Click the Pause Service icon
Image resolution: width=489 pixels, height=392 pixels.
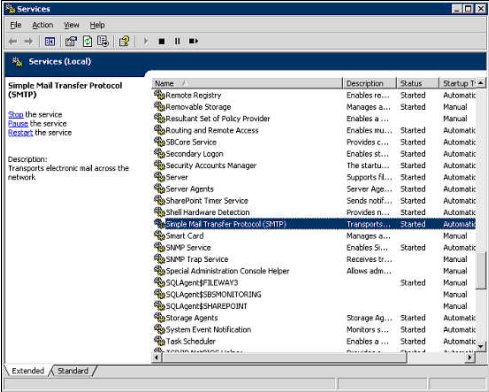[x=177, y=41]
